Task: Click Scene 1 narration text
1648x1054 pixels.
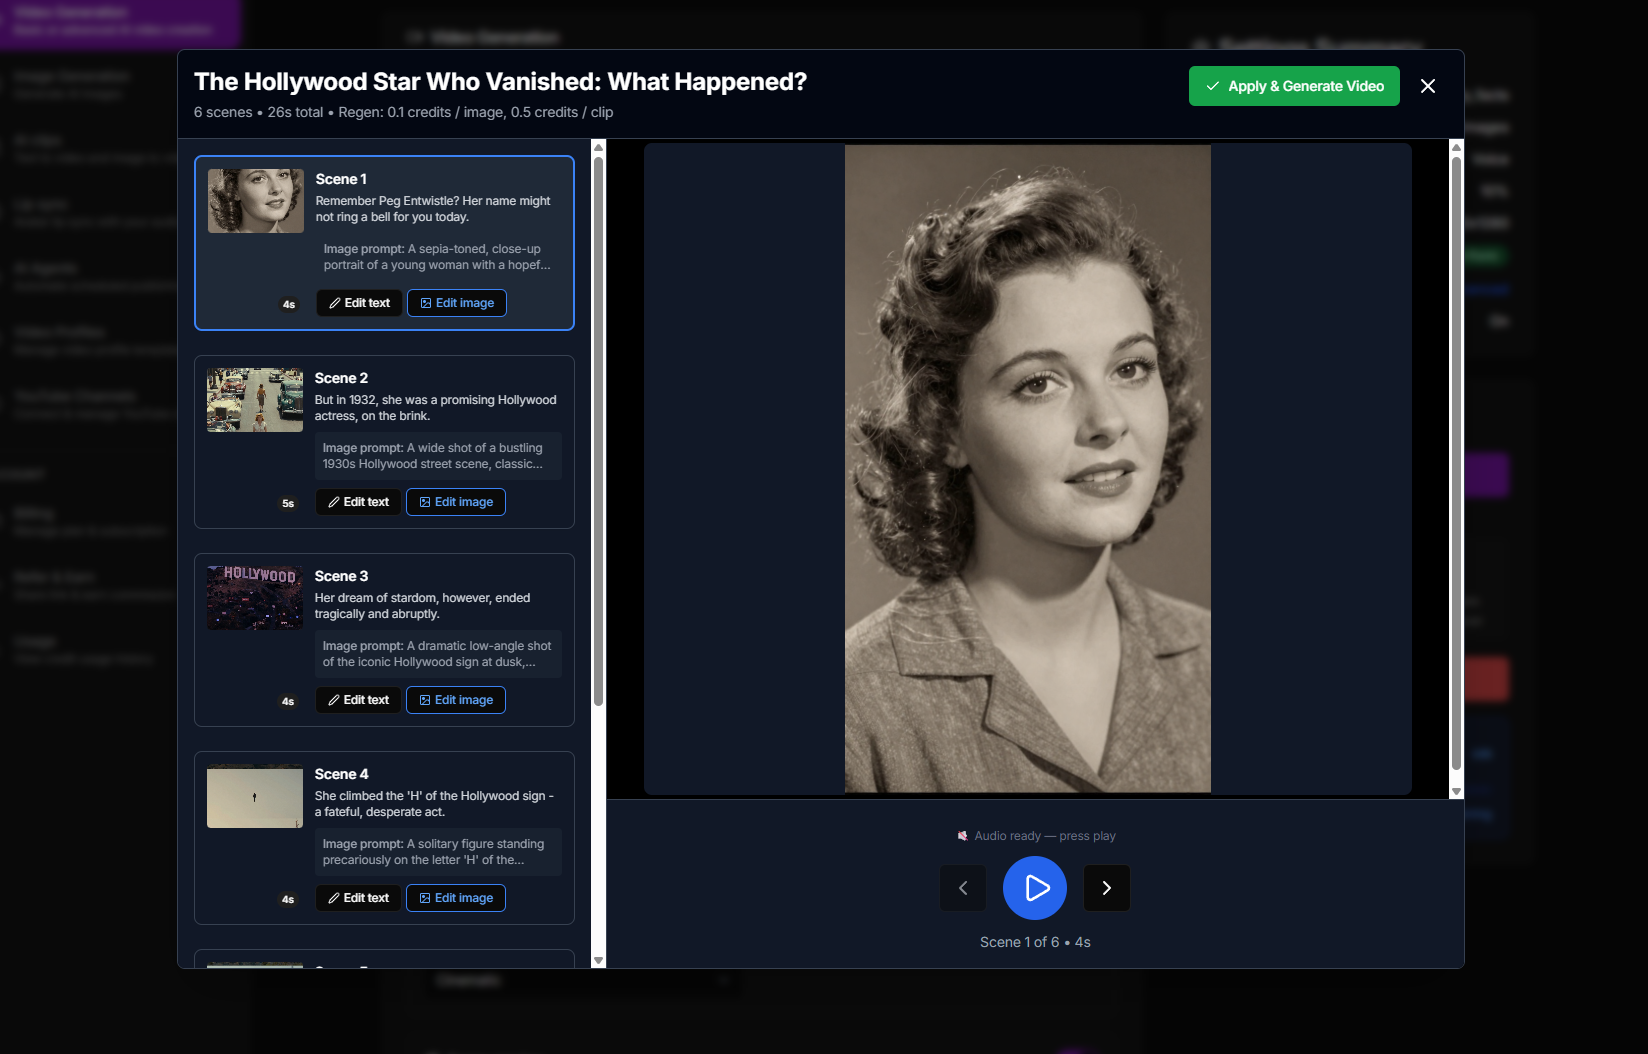Action: tap(433, 209)
